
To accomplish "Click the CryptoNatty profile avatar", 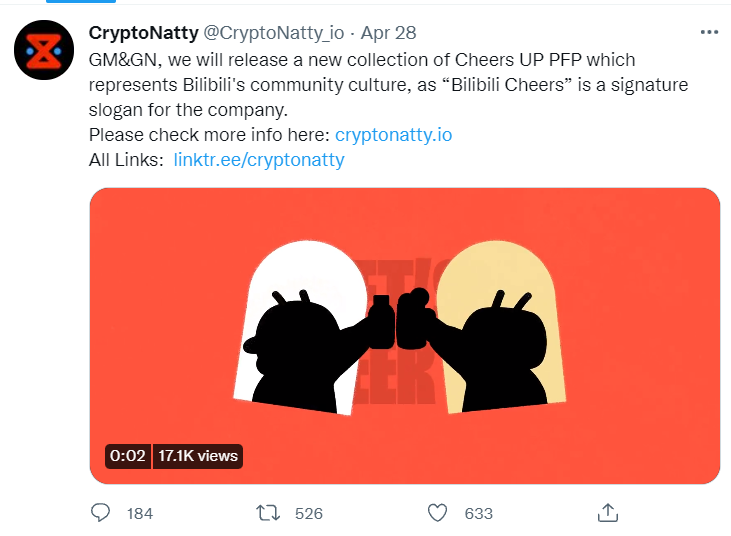I will pos(44,49).
